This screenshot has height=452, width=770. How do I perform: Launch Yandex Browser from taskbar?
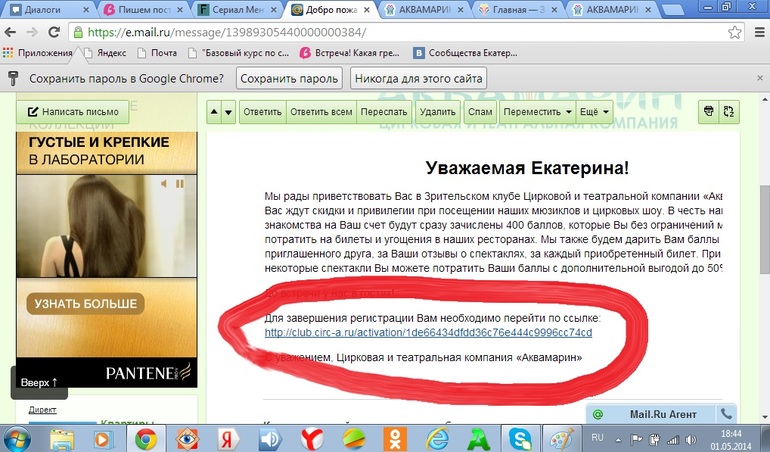pyautogui.click(x=312, y=439)
